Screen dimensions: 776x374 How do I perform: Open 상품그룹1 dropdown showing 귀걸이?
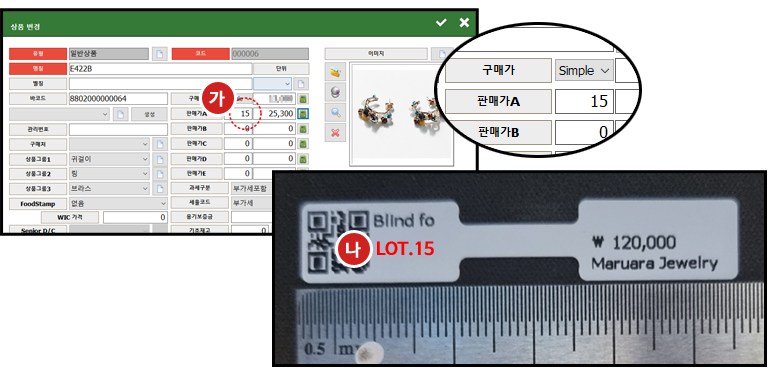pos(109,159)
